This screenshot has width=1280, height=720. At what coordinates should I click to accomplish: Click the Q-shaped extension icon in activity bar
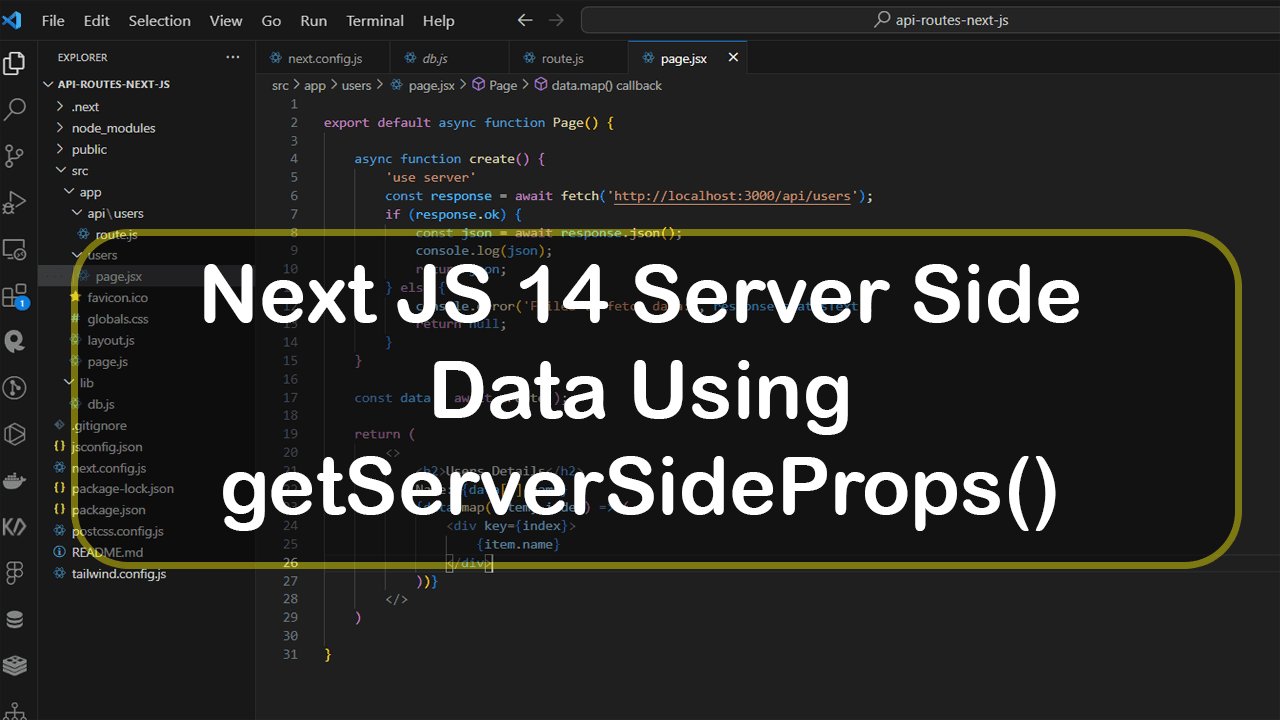[x=15, y=342]
